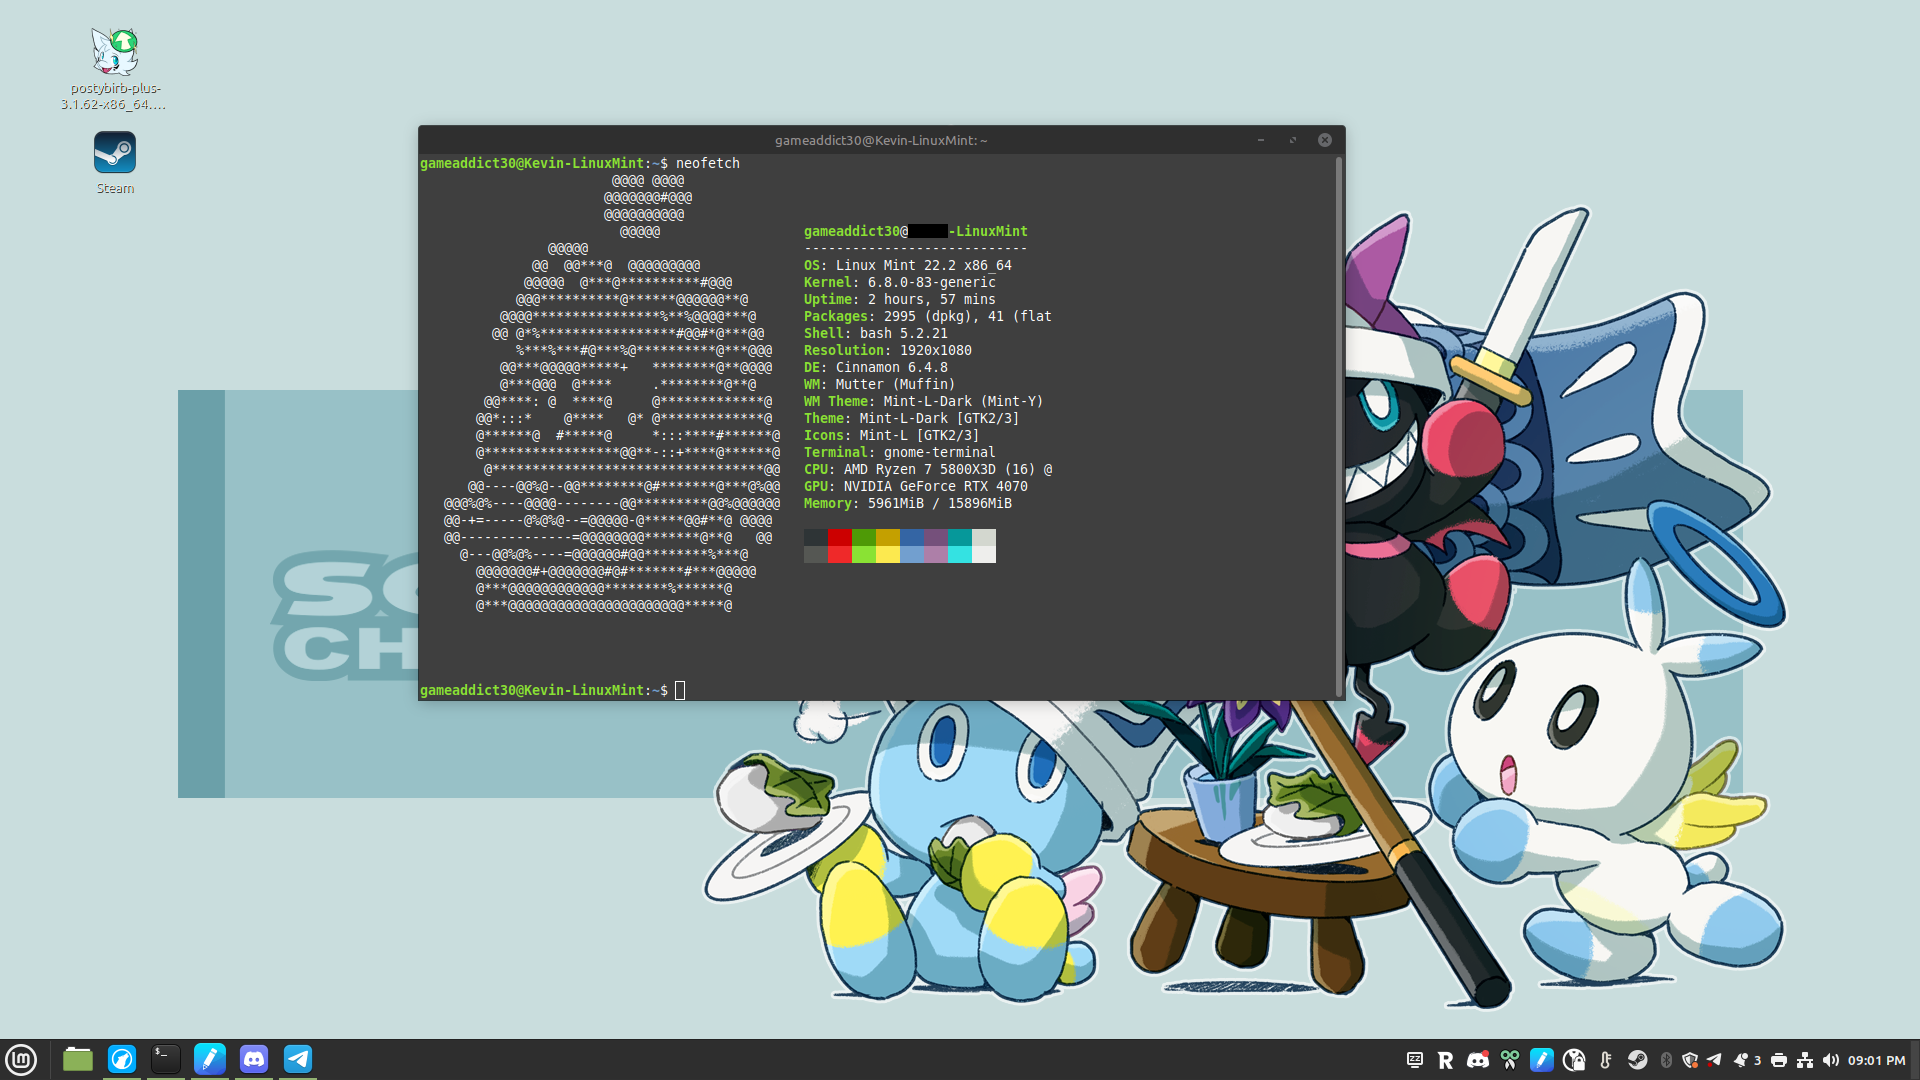Click the white R tray icon

[1445, 1060]
